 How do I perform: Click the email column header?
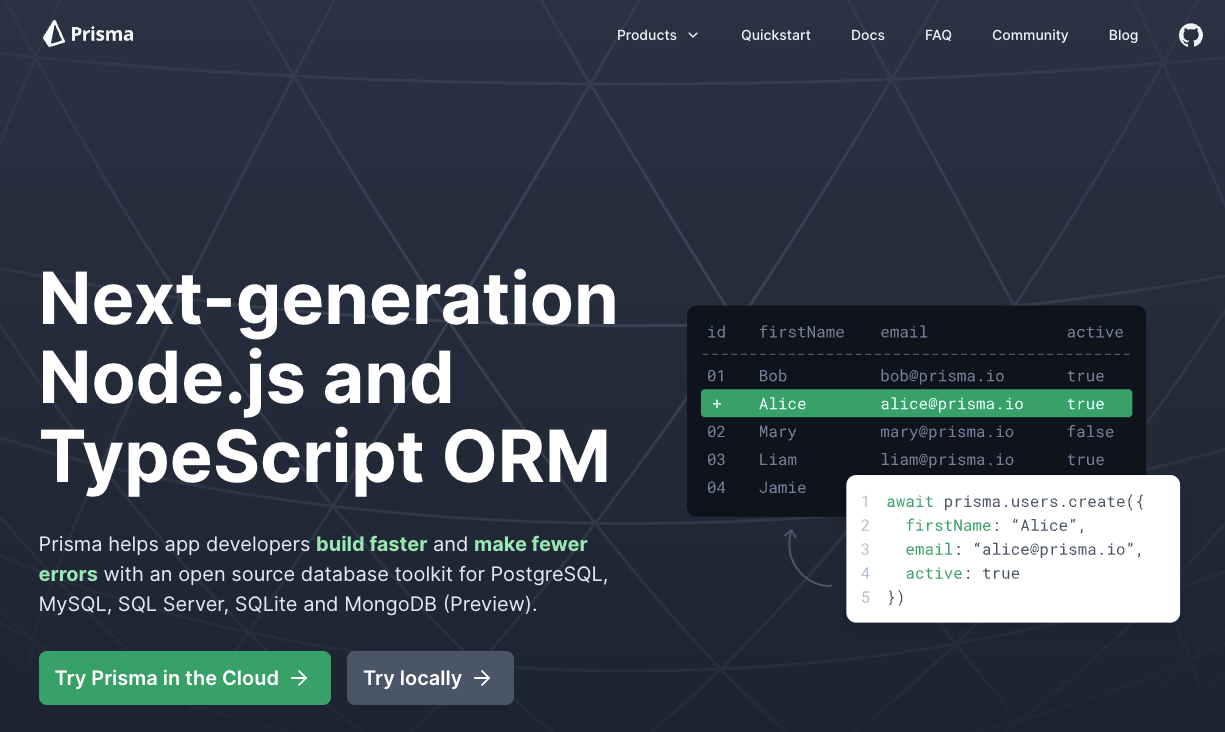(904, 332)
